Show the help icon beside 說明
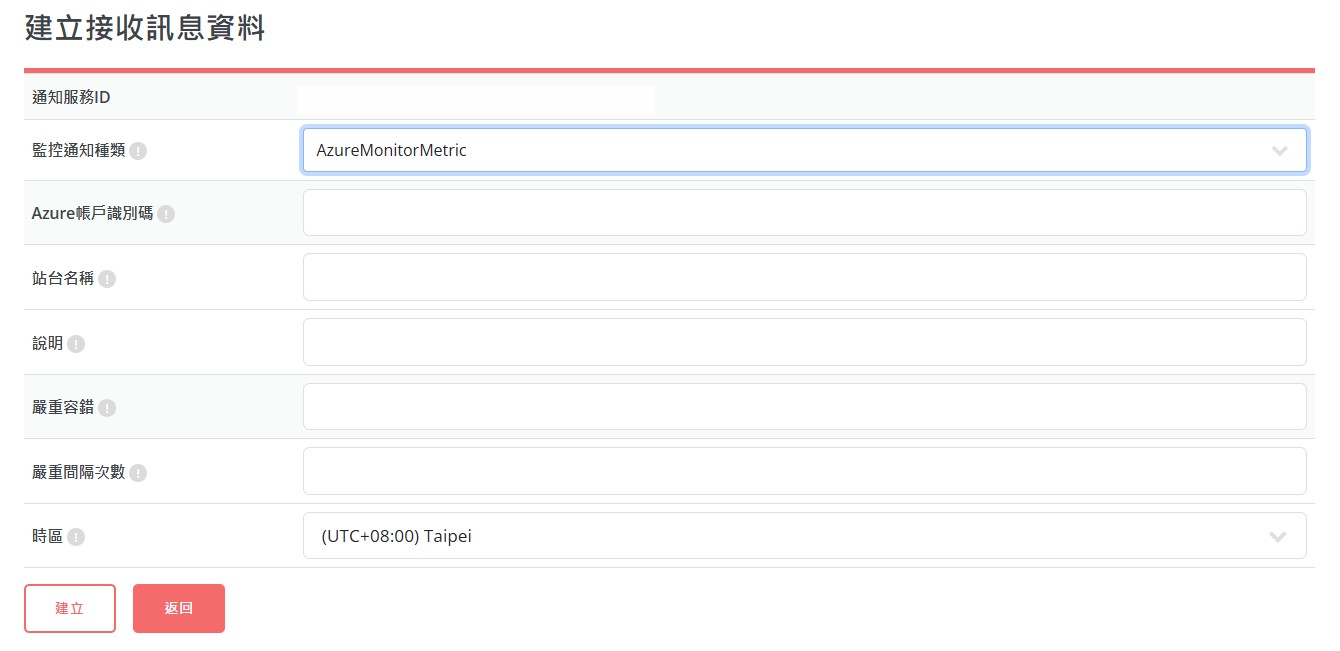 pyautogui.click(x=76, y=344)
